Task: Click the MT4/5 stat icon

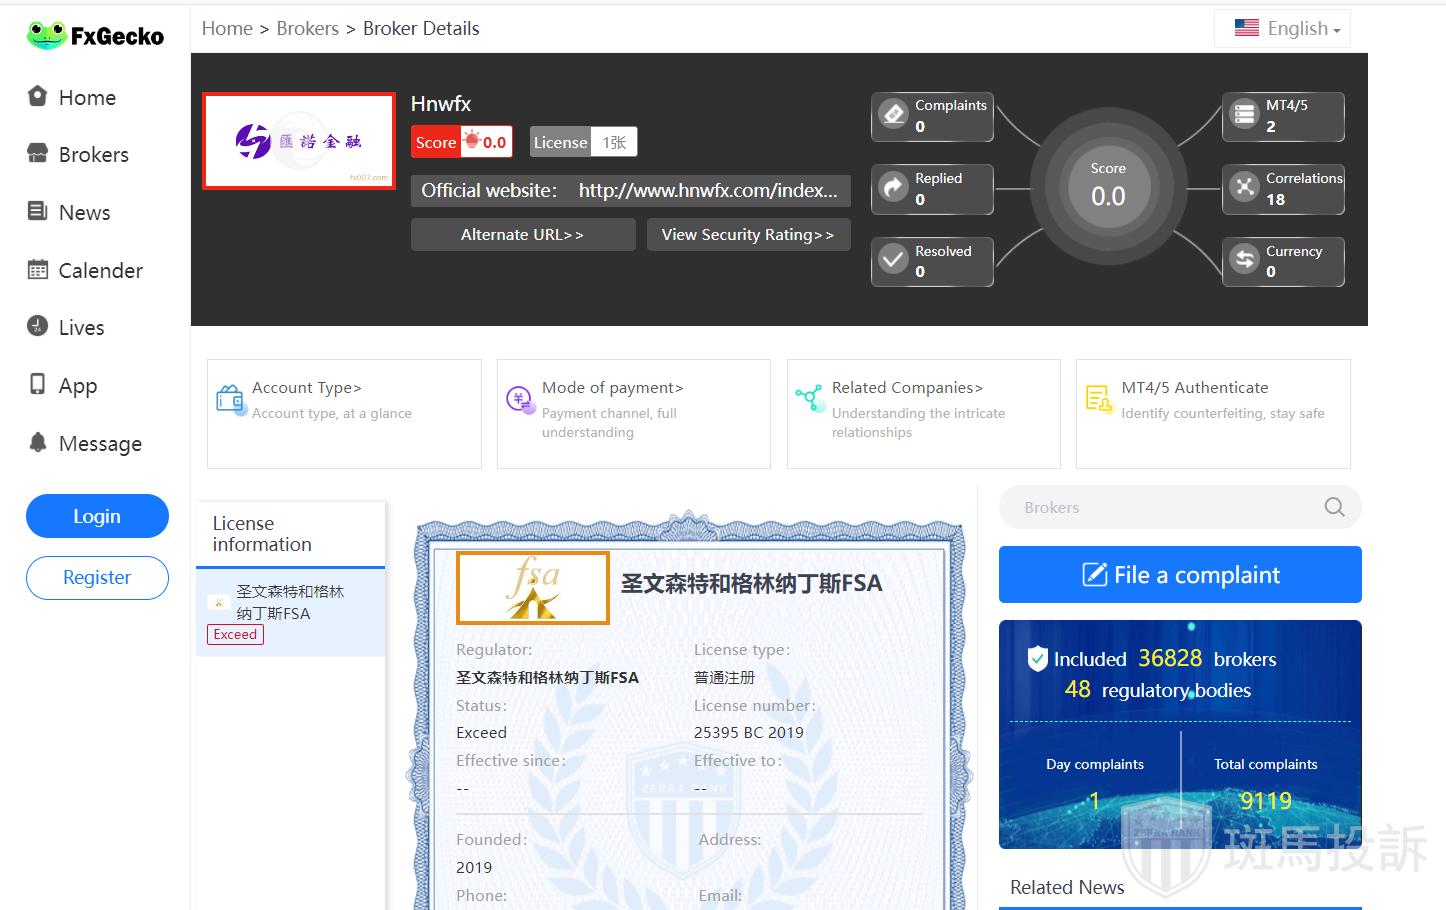Action: click(x=1244, y=115)
